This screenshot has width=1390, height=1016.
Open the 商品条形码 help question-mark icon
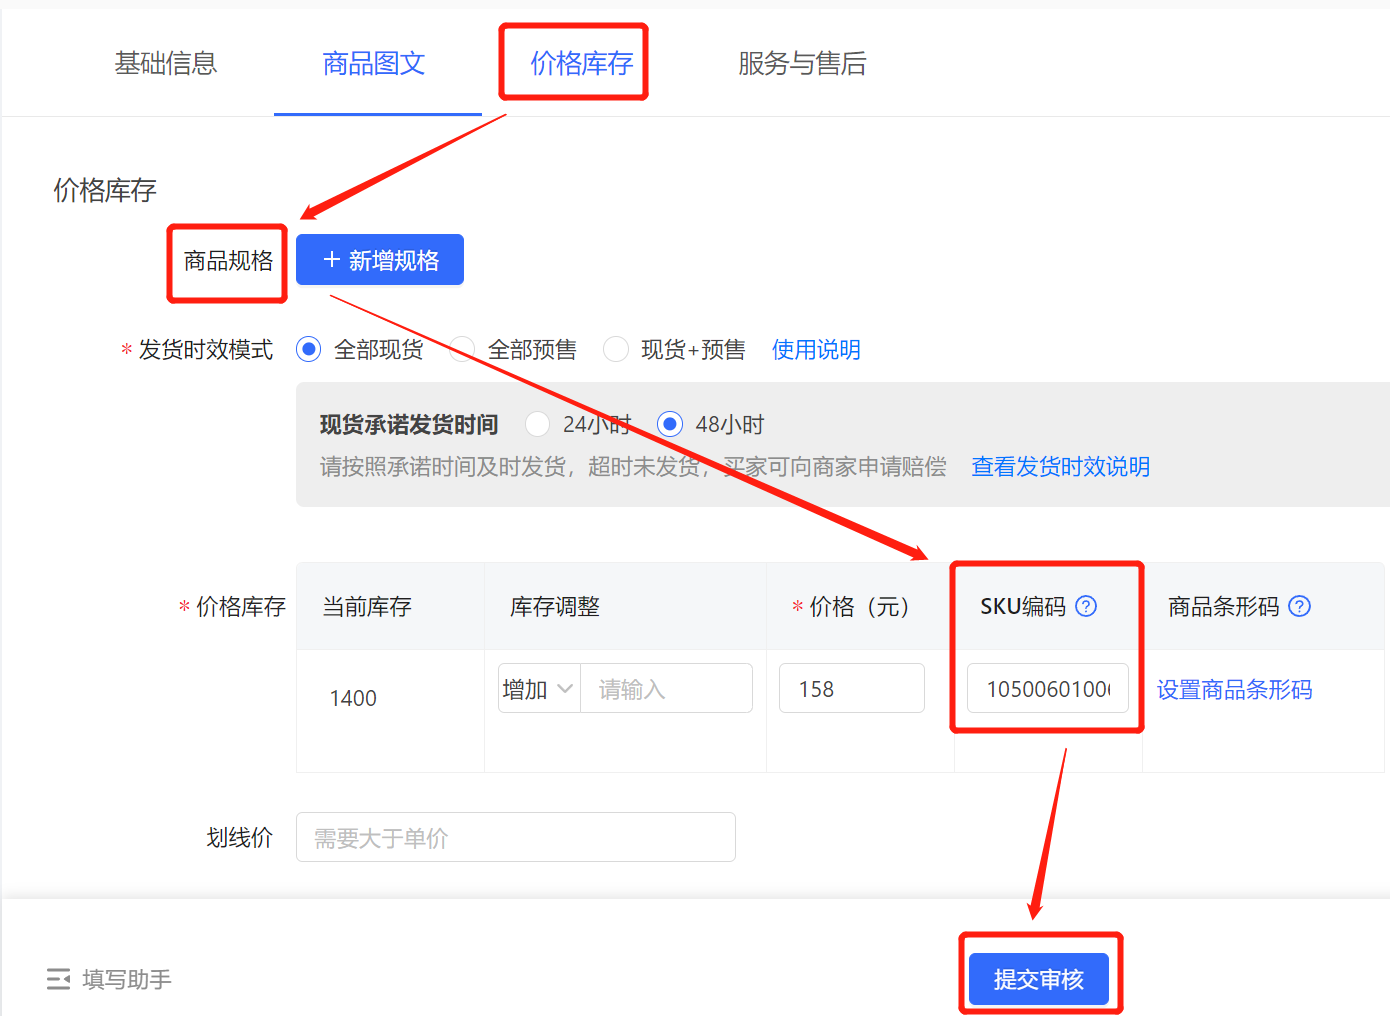pos(1300,606)
